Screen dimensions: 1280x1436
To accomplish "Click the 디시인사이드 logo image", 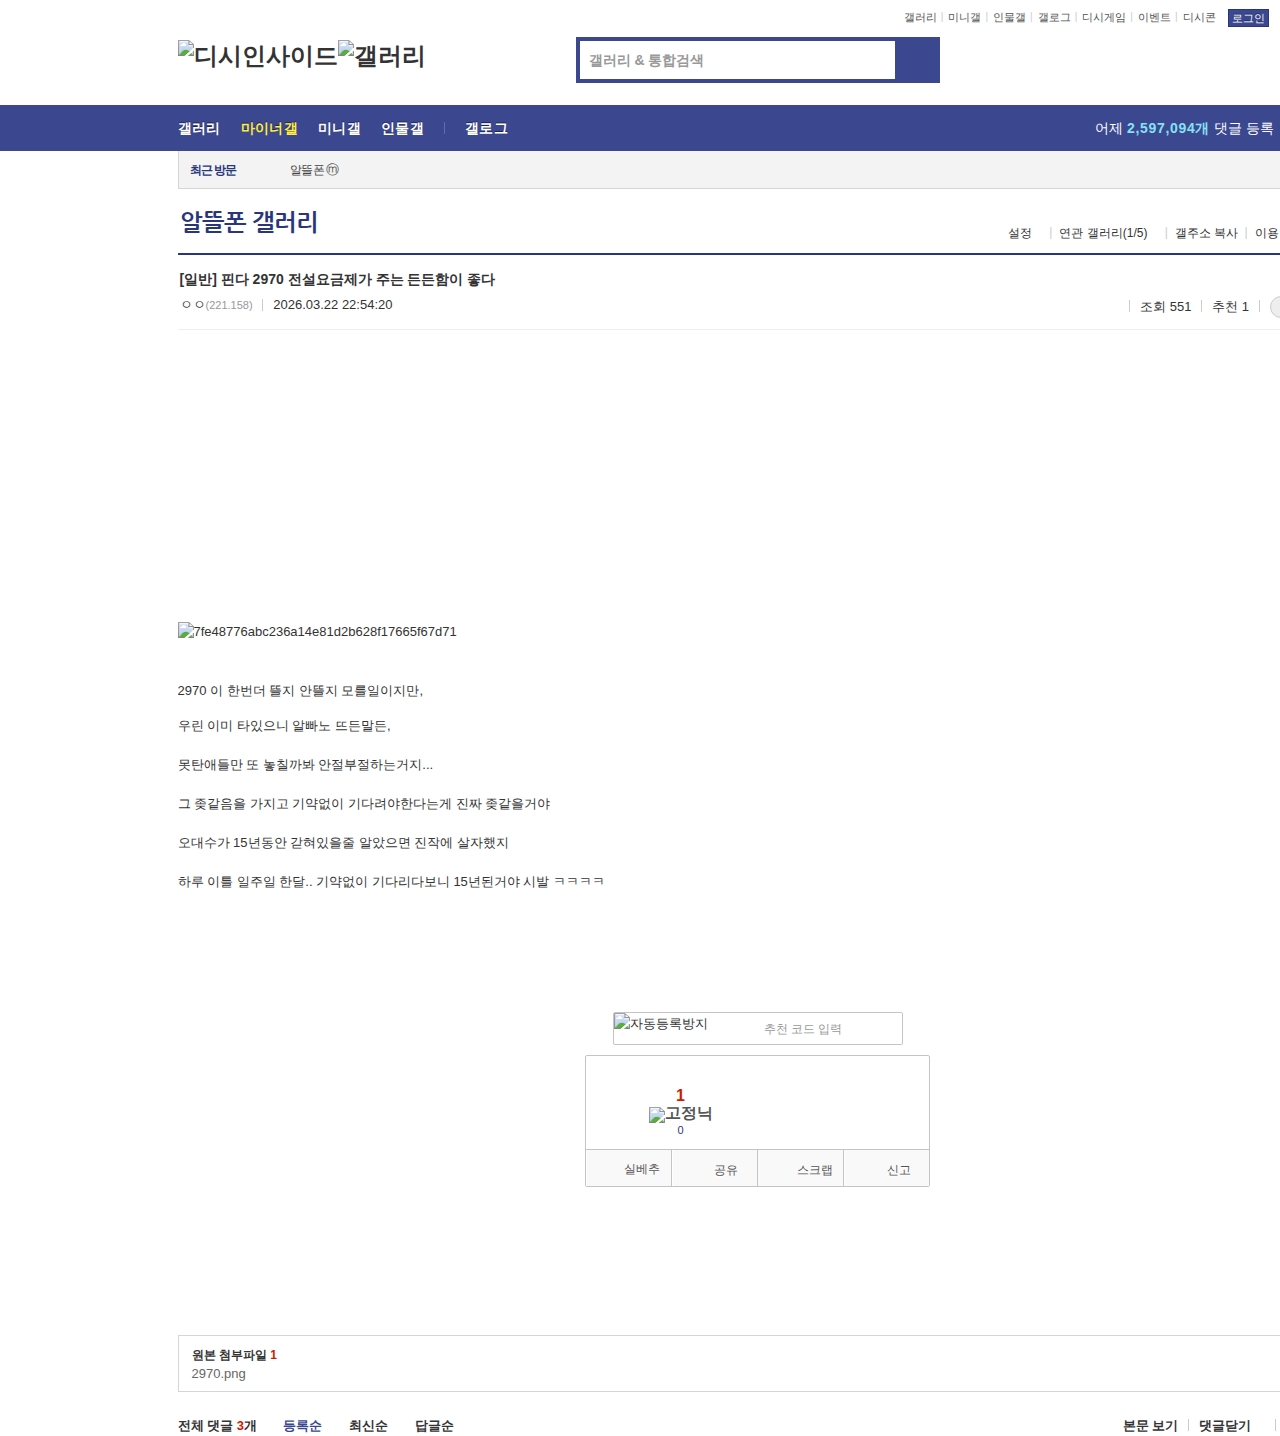I will [258, 55].
